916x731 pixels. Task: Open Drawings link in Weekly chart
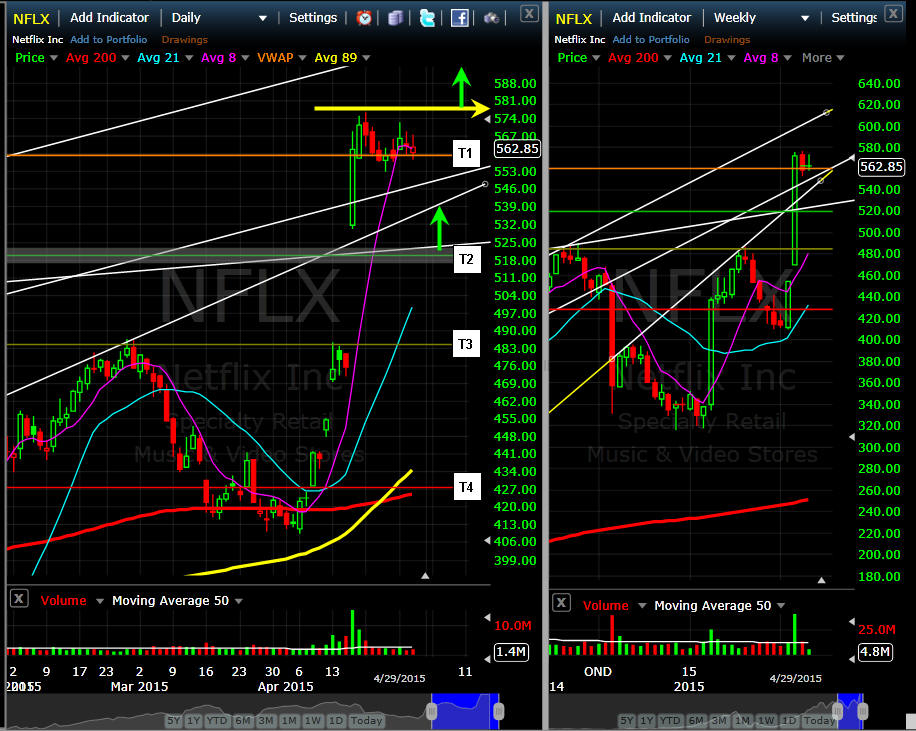point(727,40)
